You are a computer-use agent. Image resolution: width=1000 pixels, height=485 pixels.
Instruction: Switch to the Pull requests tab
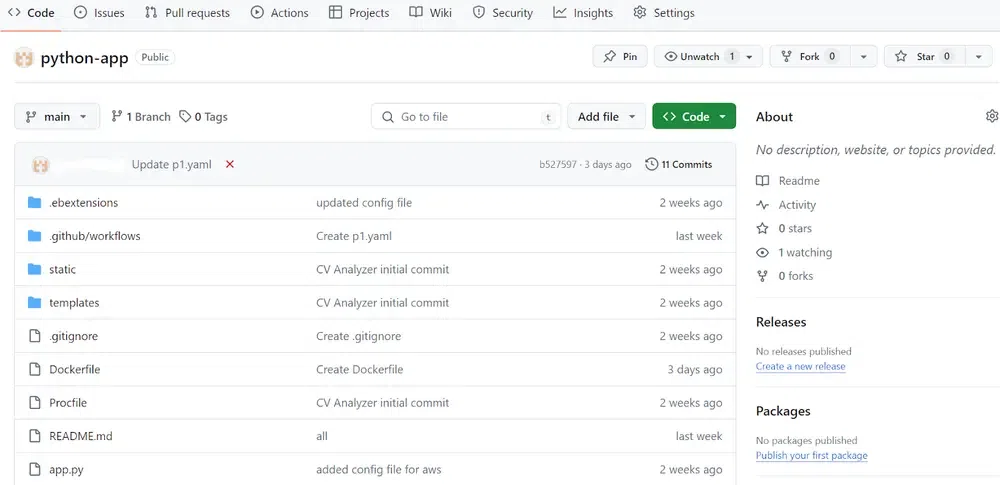(188, 13)
